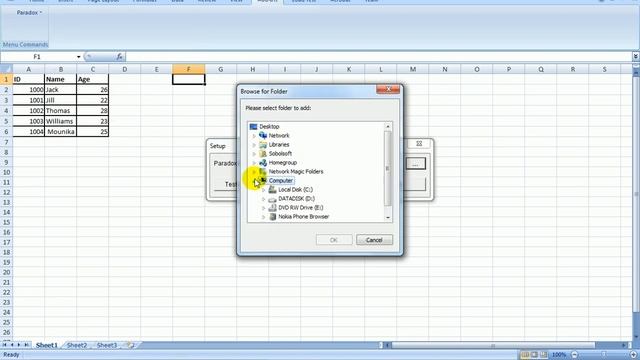Click the greyed OK button
The width and height of the screenshot is (640, 360).
tap(334, 240)
